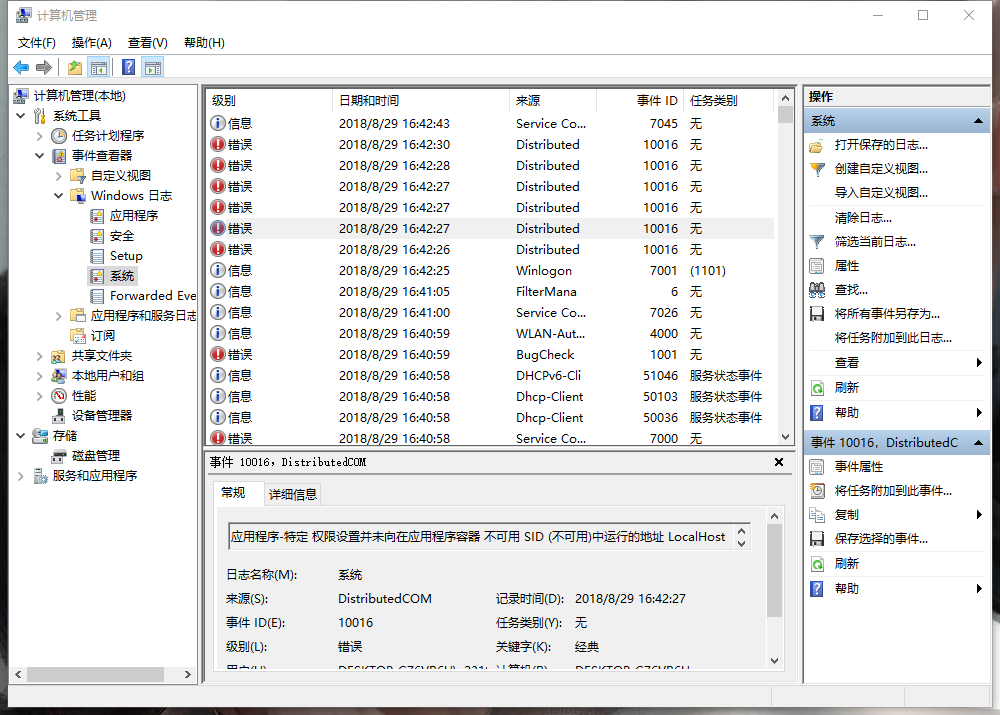The image size is (1000, 715).
Task: Open the Setup log in tree
Action: tap(126, 256)
